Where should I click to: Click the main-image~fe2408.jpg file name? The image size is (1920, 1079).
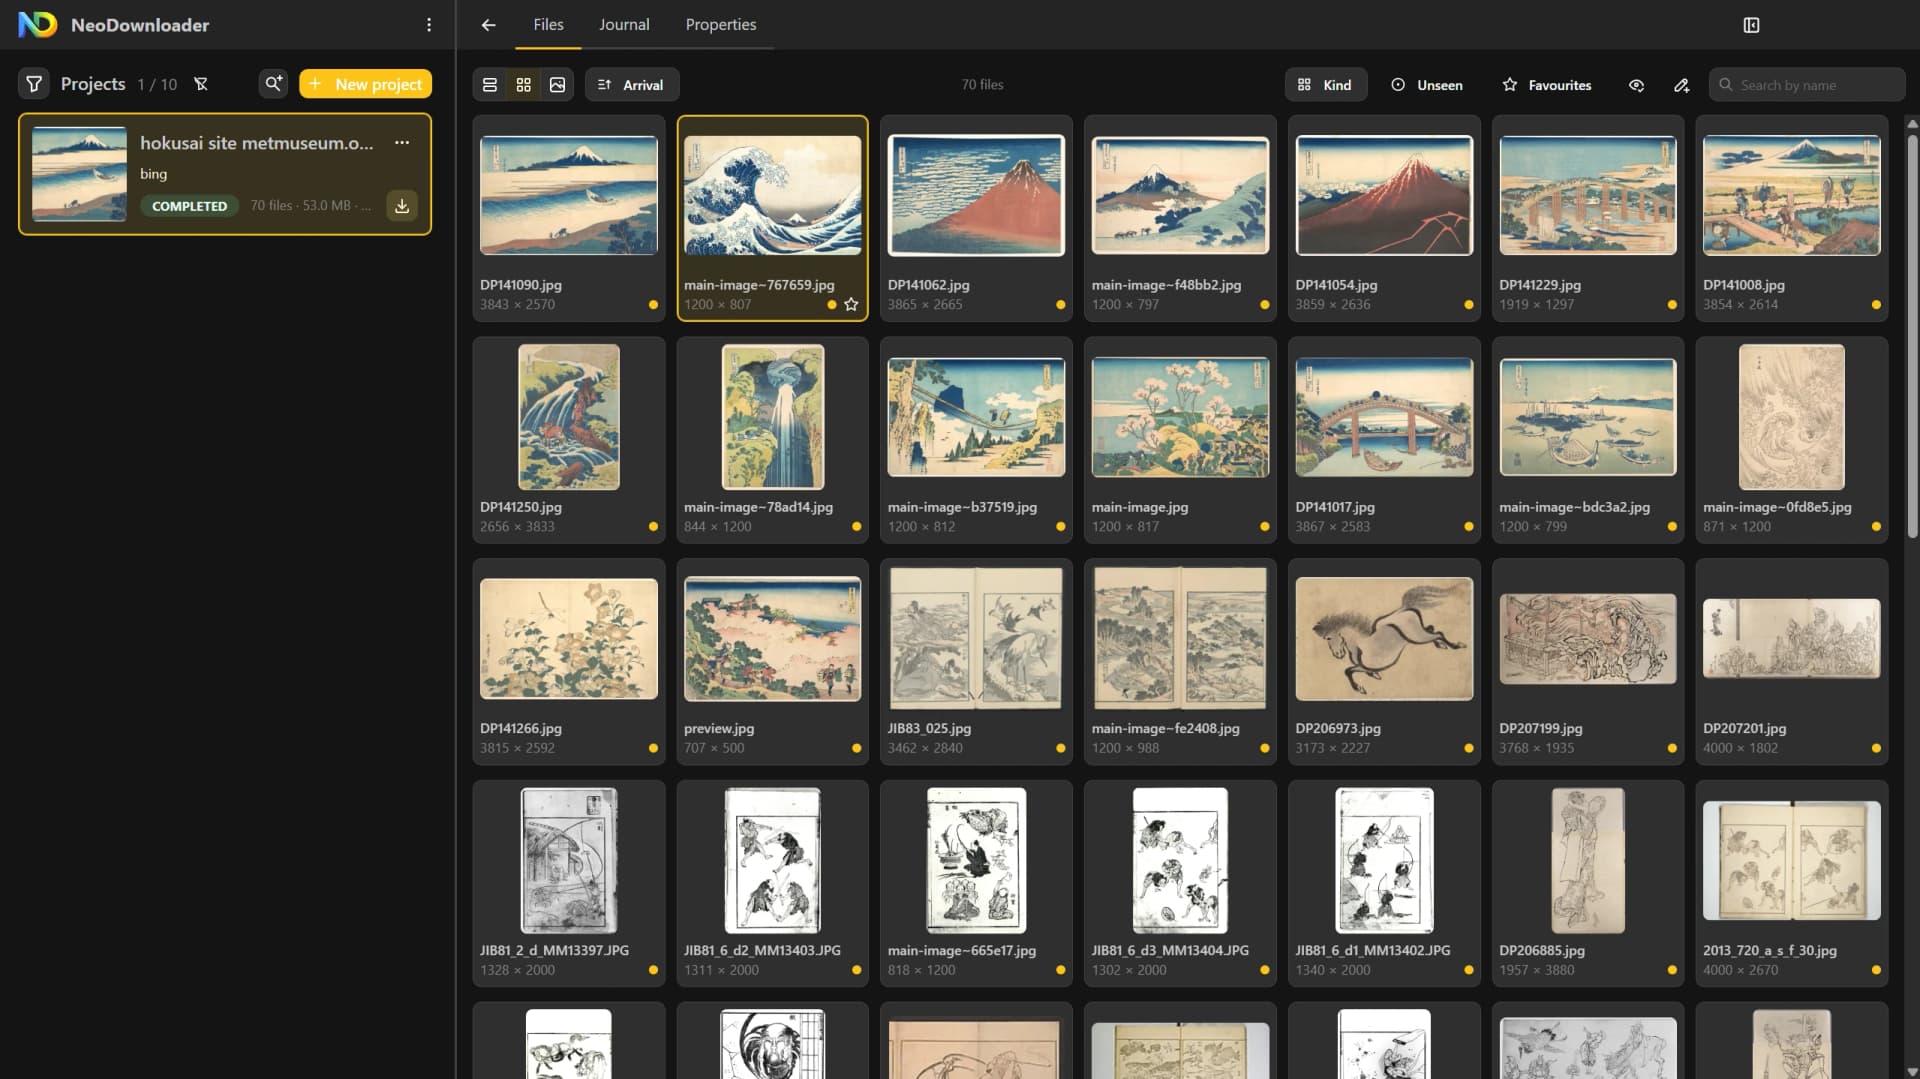tap(1166, 728)
